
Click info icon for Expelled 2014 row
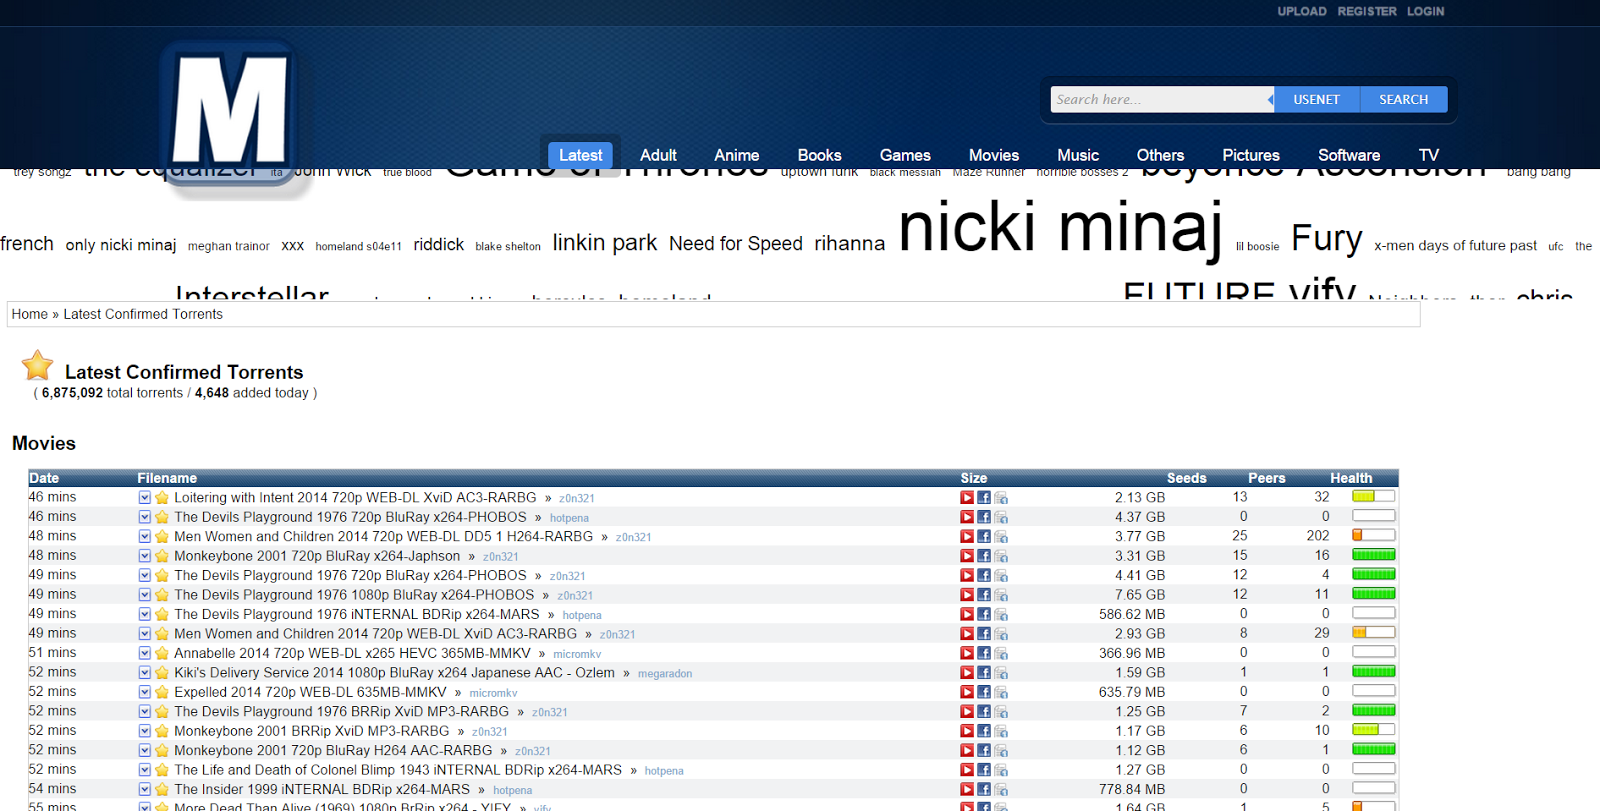pos(1001,692)
